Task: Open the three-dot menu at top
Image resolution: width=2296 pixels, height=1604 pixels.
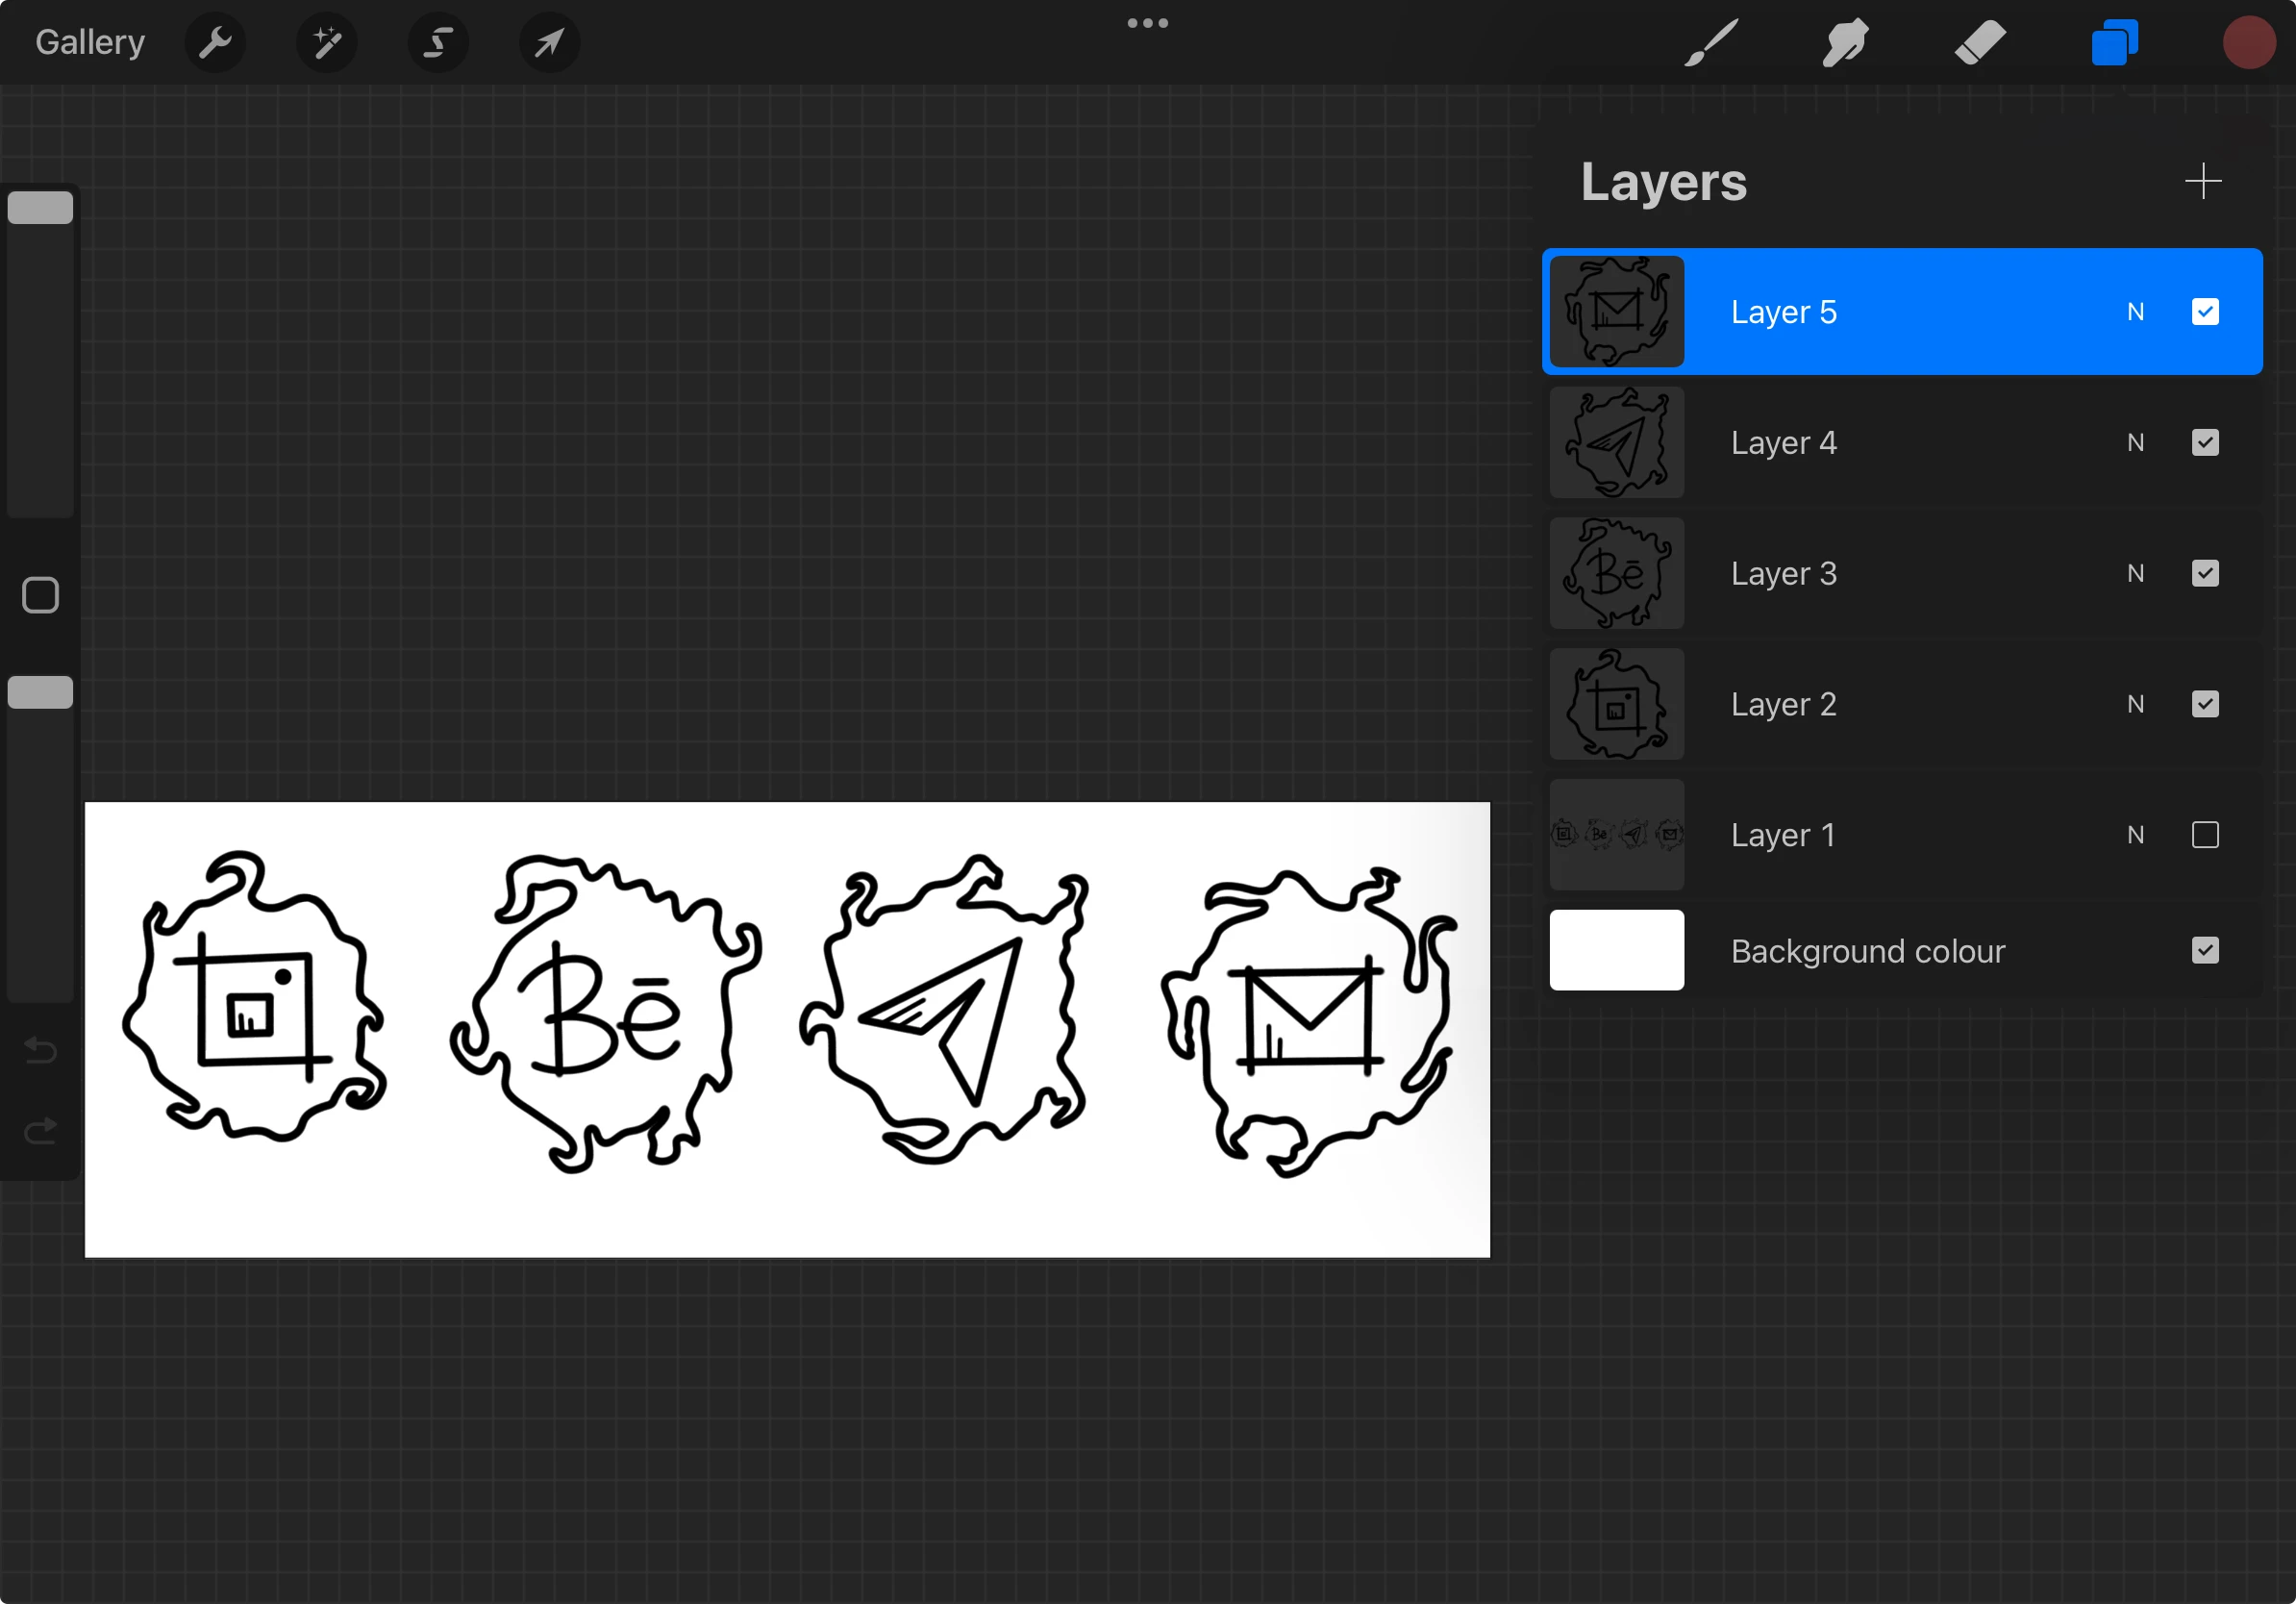Action: tap(1148, 23)
